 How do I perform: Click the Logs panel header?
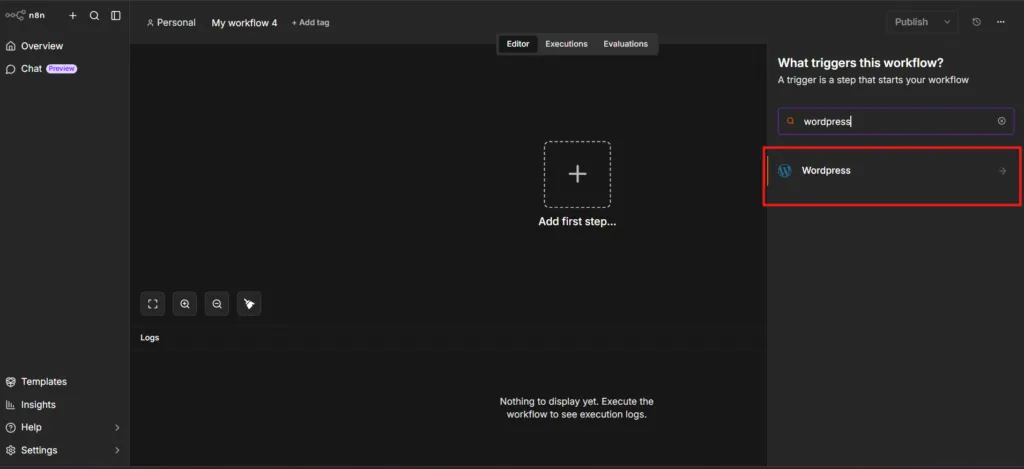pos(150,338)
